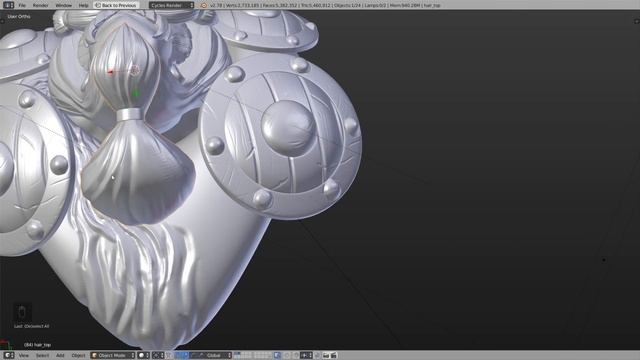This screenshot has width=640, height=360.
Task: Open the viewport shading sphere dropdown
Action: [144, 356]
